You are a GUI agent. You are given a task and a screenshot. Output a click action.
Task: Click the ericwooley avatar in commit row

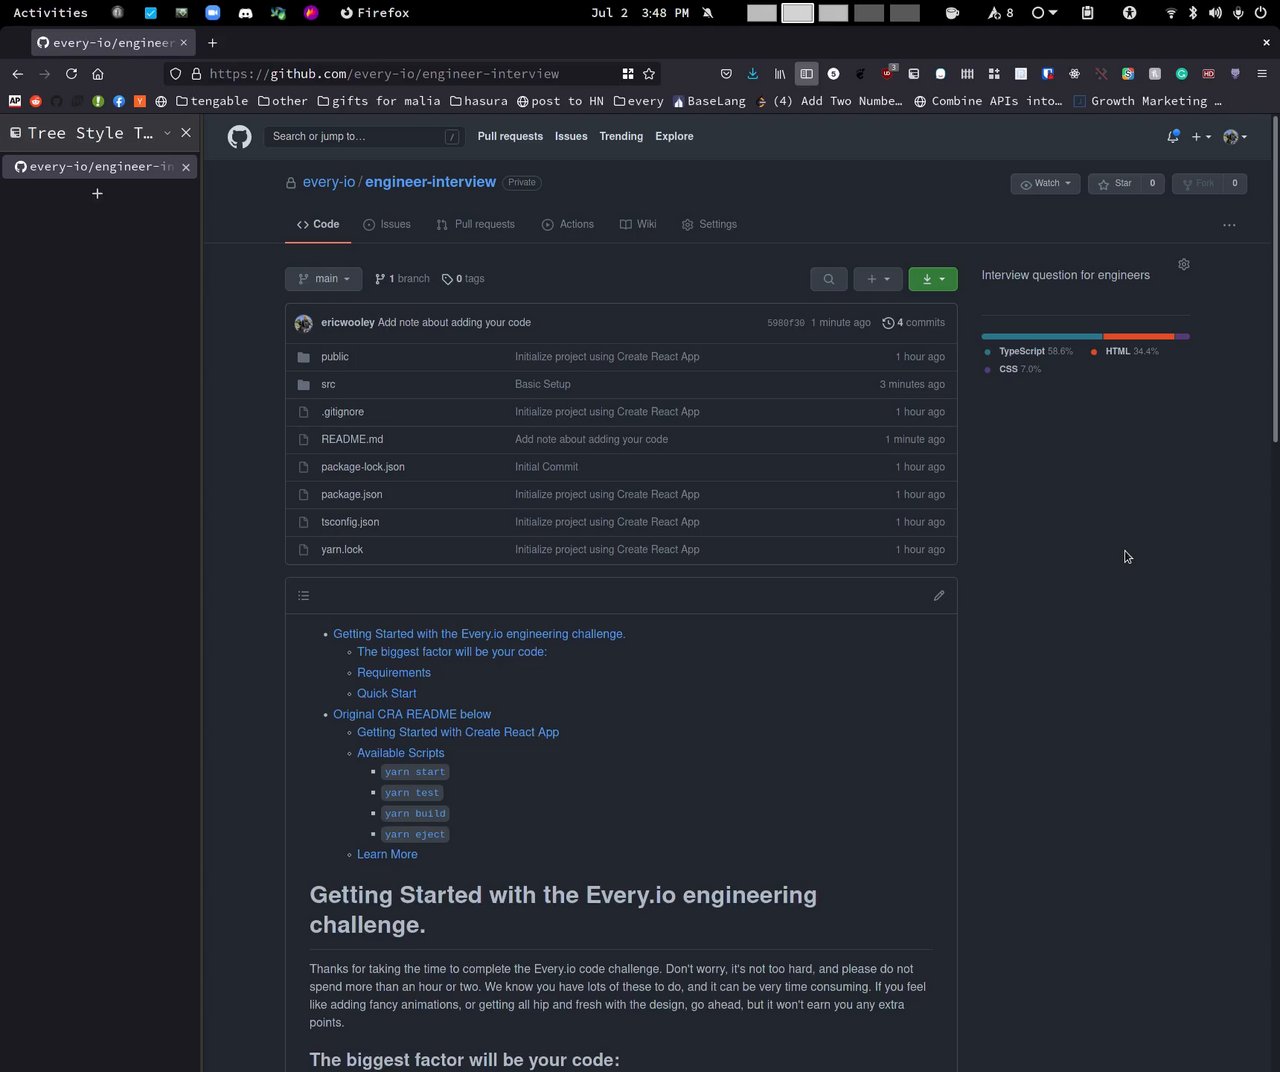(x=304, y=323)
